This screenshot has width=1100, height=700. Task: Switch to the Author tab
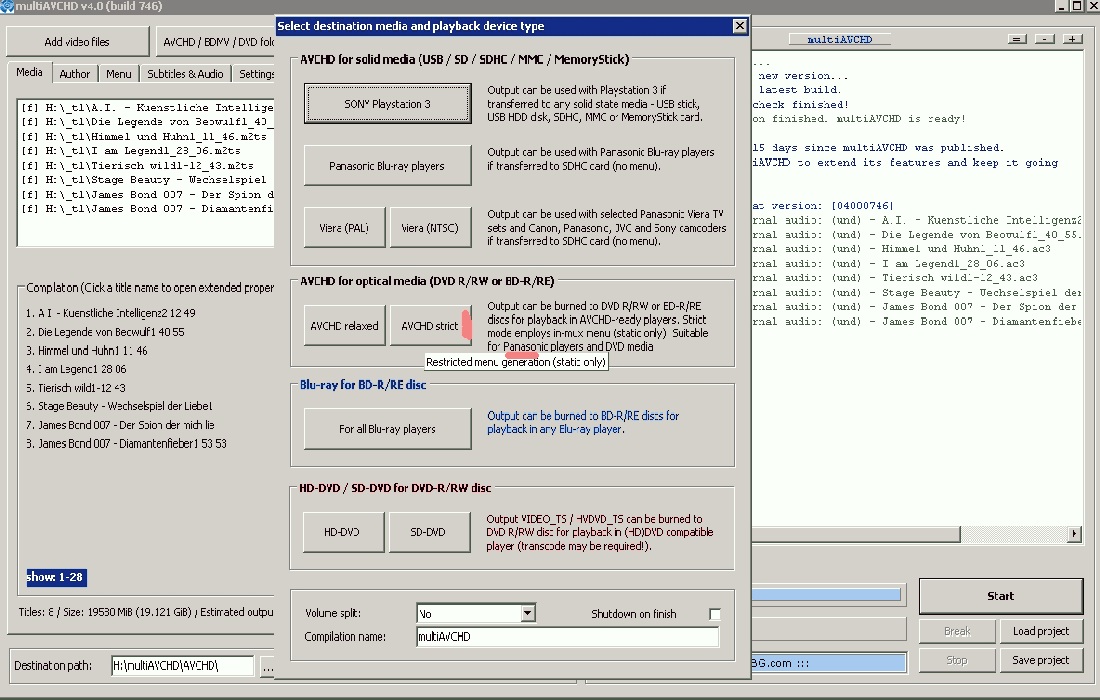(74, 74)
